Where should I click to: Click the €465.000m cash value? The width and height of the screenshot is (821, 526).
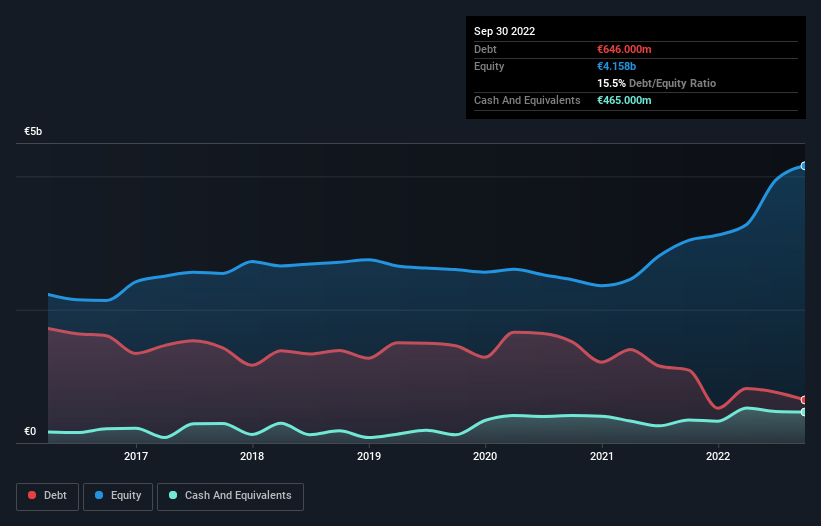(x=624, y=100)
